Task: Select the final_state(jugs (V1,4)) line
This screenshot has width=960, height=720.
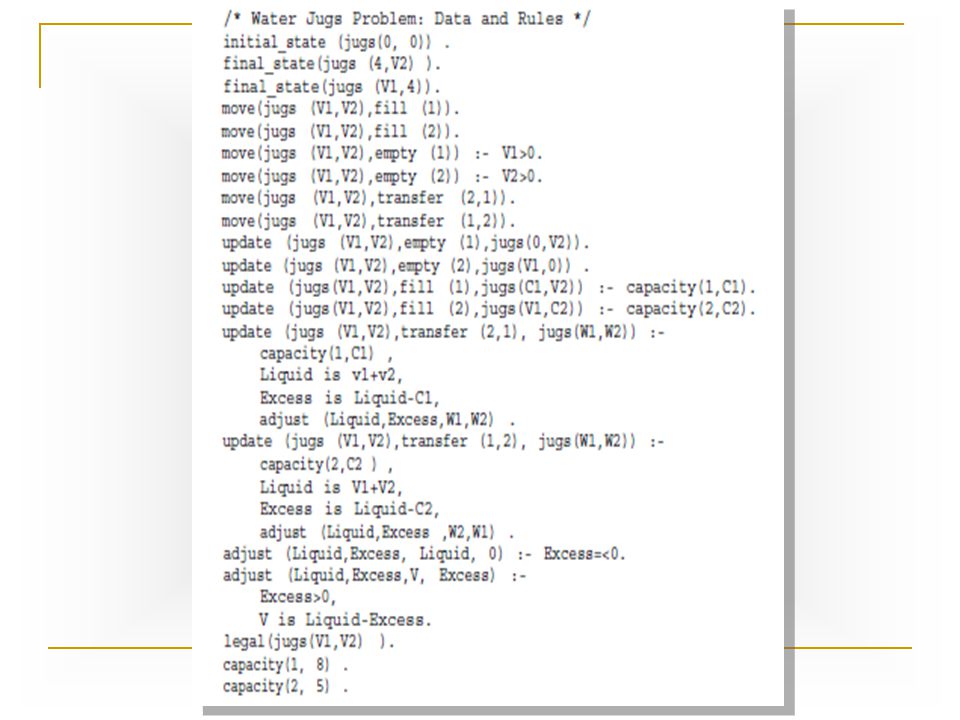Action: [x=332, y=86]
